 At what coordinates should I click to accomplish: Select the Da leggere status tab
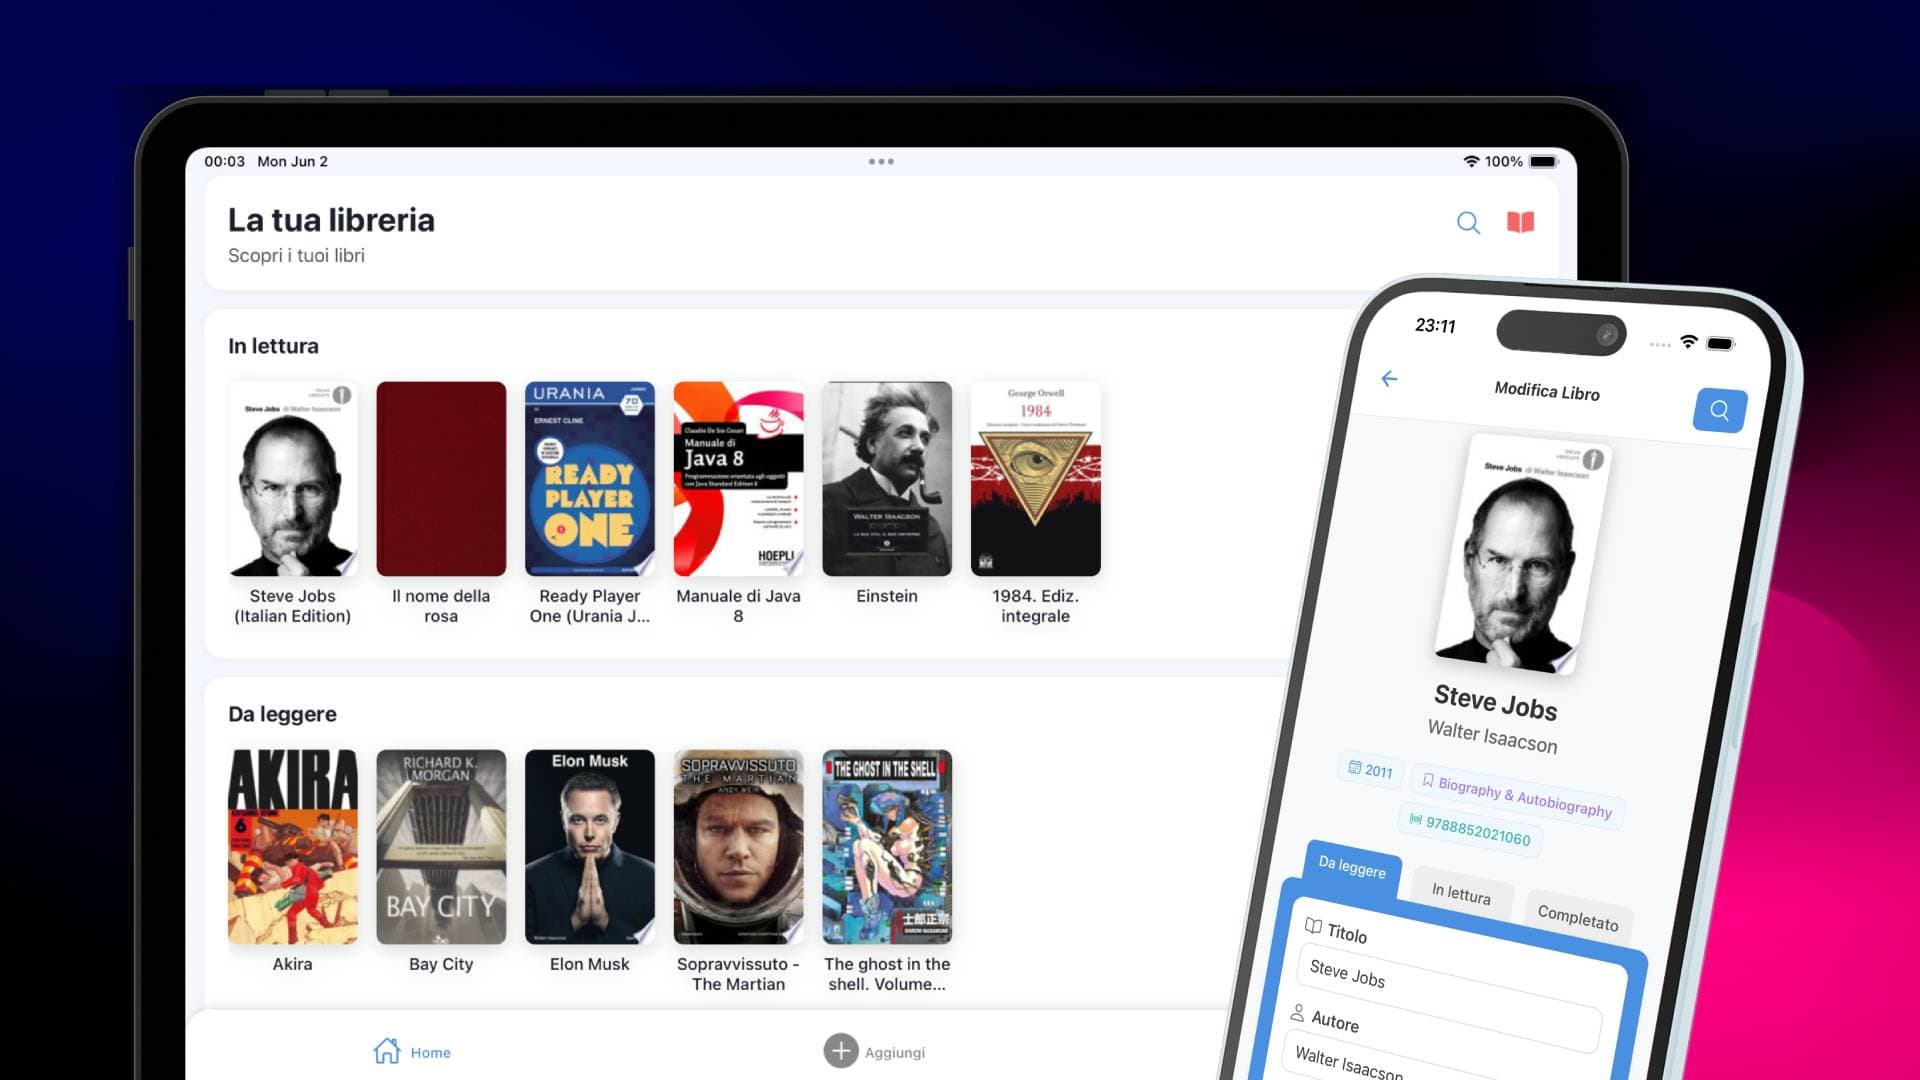tap(1352, 867)
